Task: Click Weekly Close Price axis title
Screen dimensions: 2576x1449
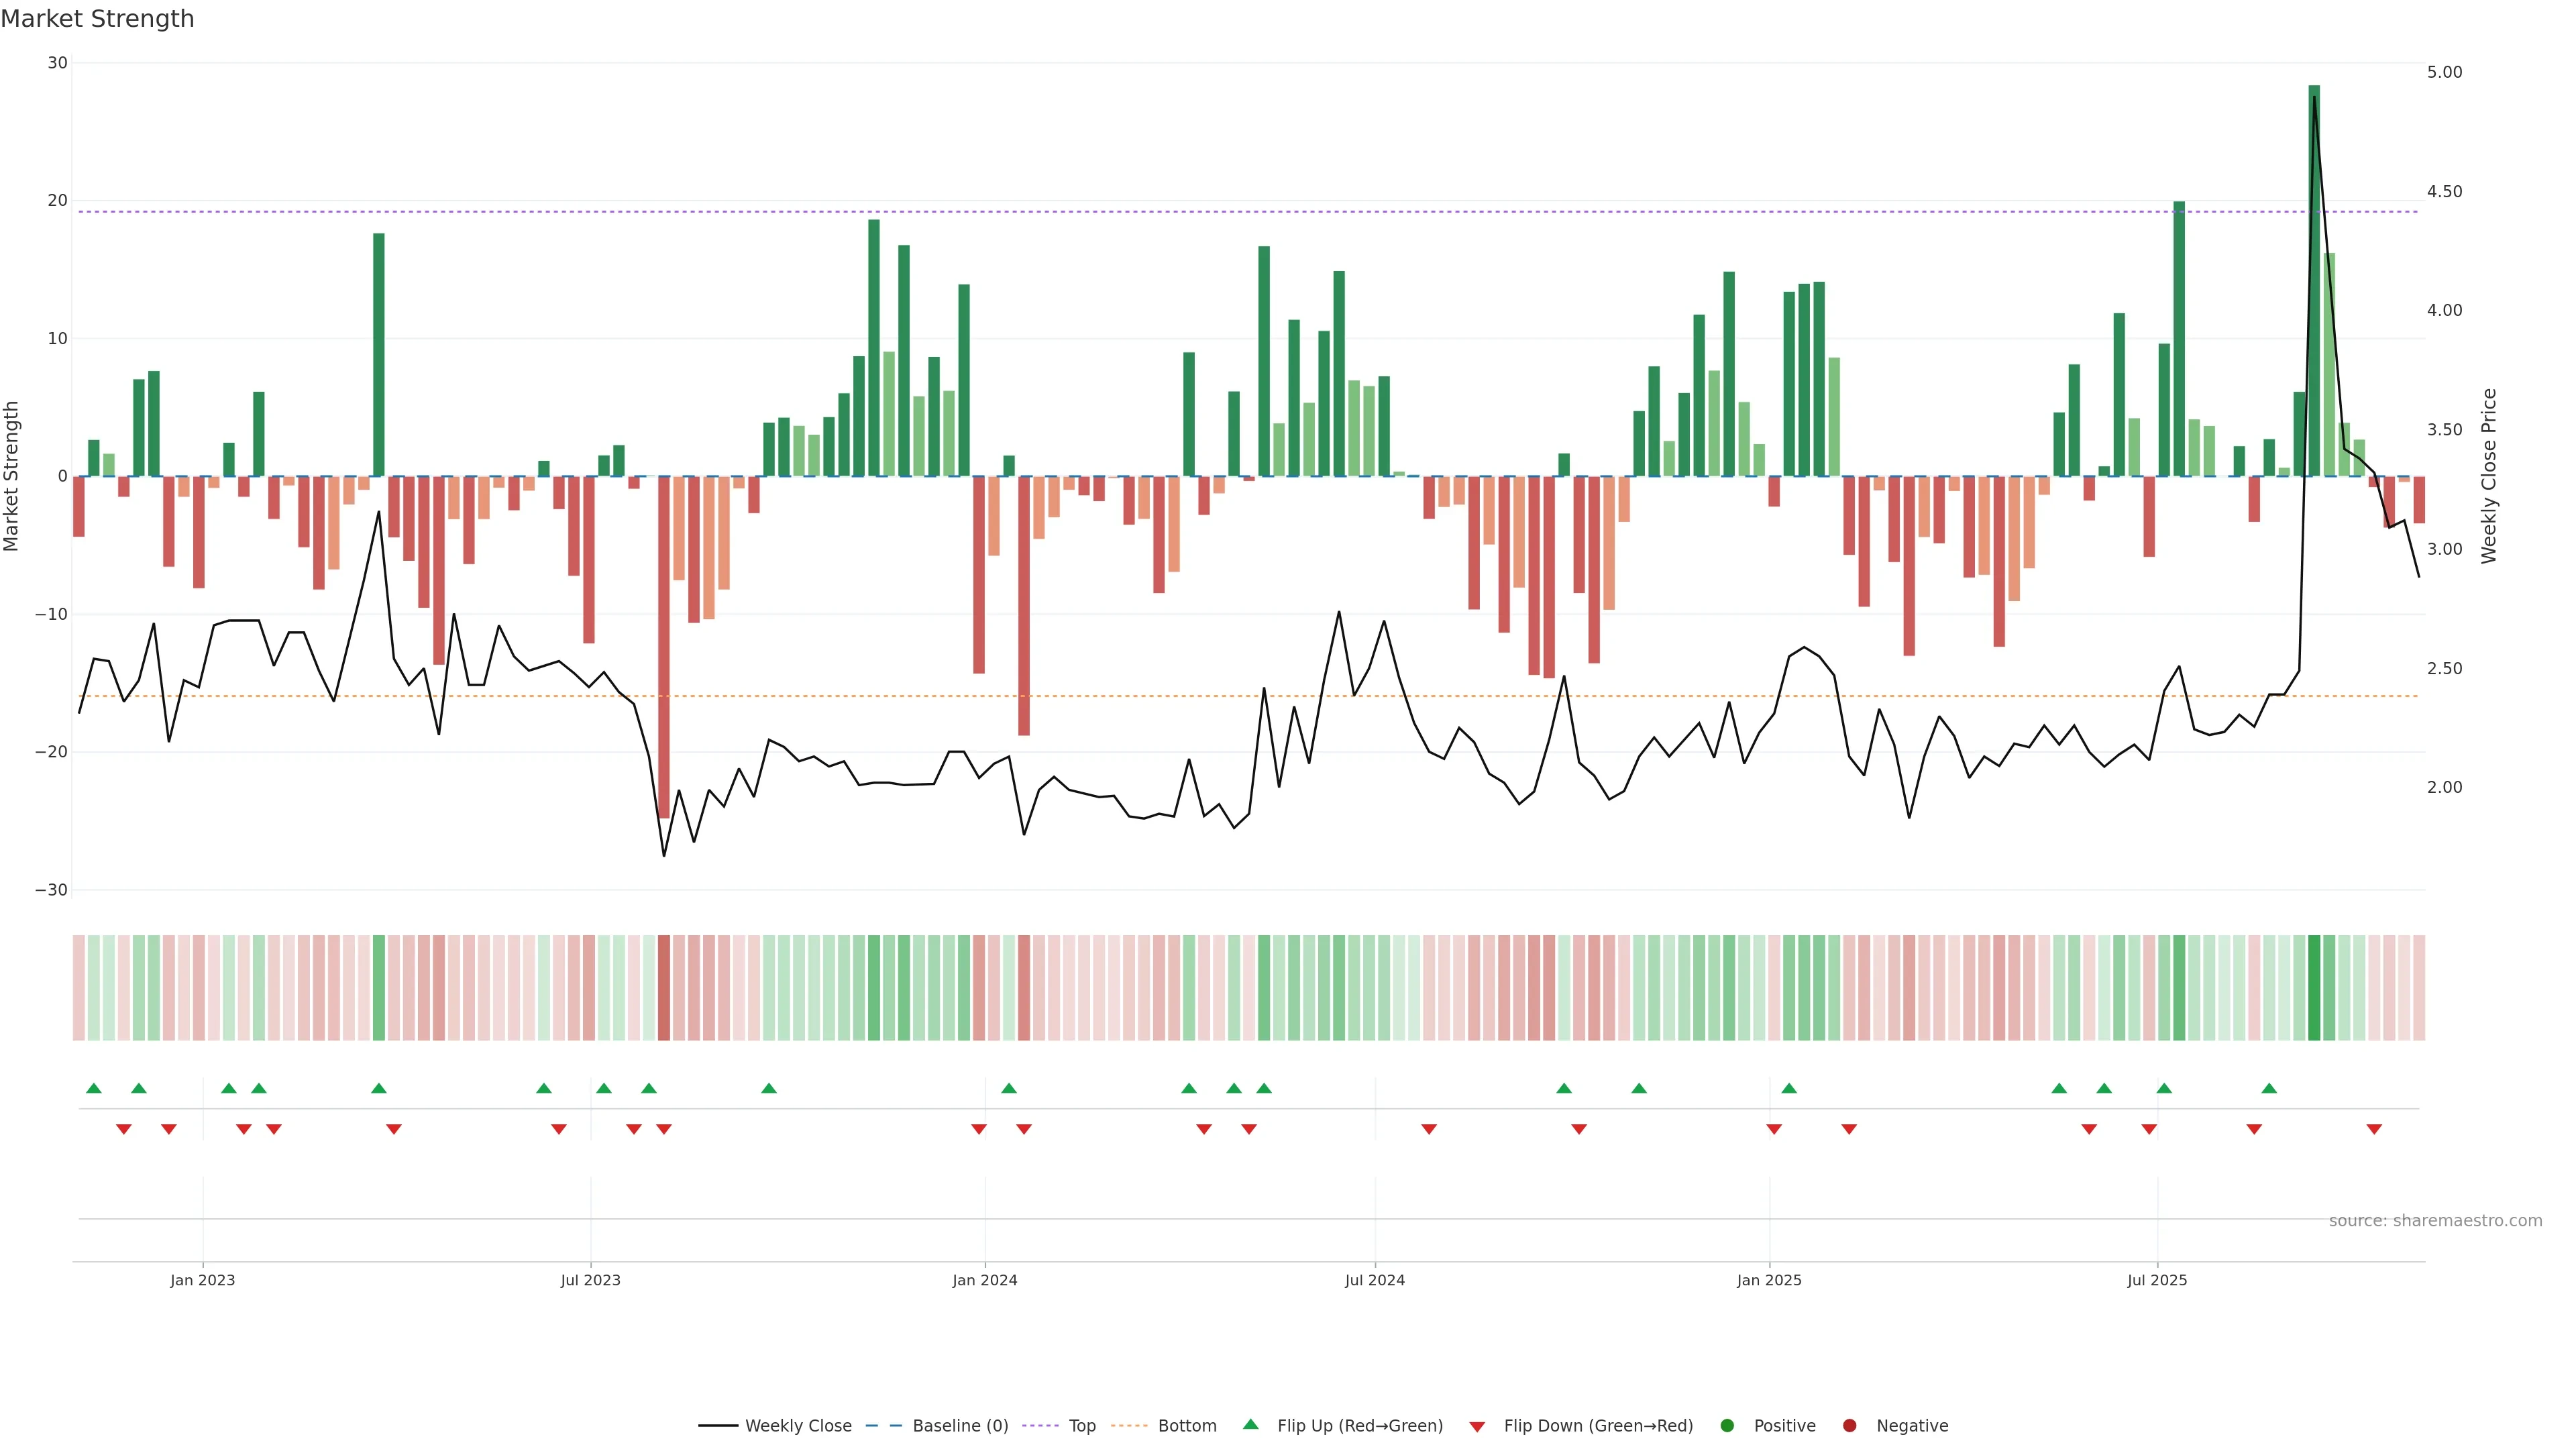Action: (2489, 476)
